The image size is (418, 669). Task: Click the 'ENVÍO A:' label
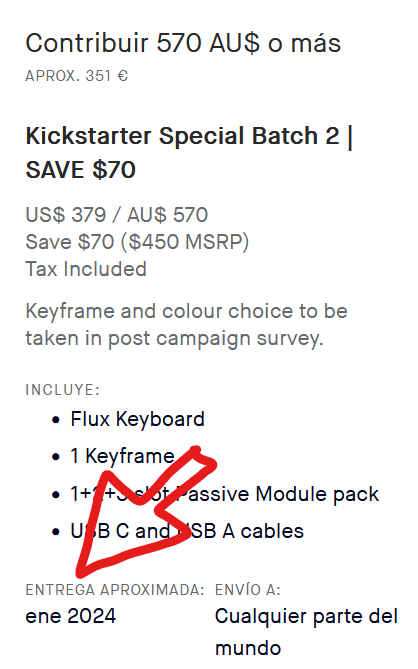pyautogui.click(x=248, y=590)
